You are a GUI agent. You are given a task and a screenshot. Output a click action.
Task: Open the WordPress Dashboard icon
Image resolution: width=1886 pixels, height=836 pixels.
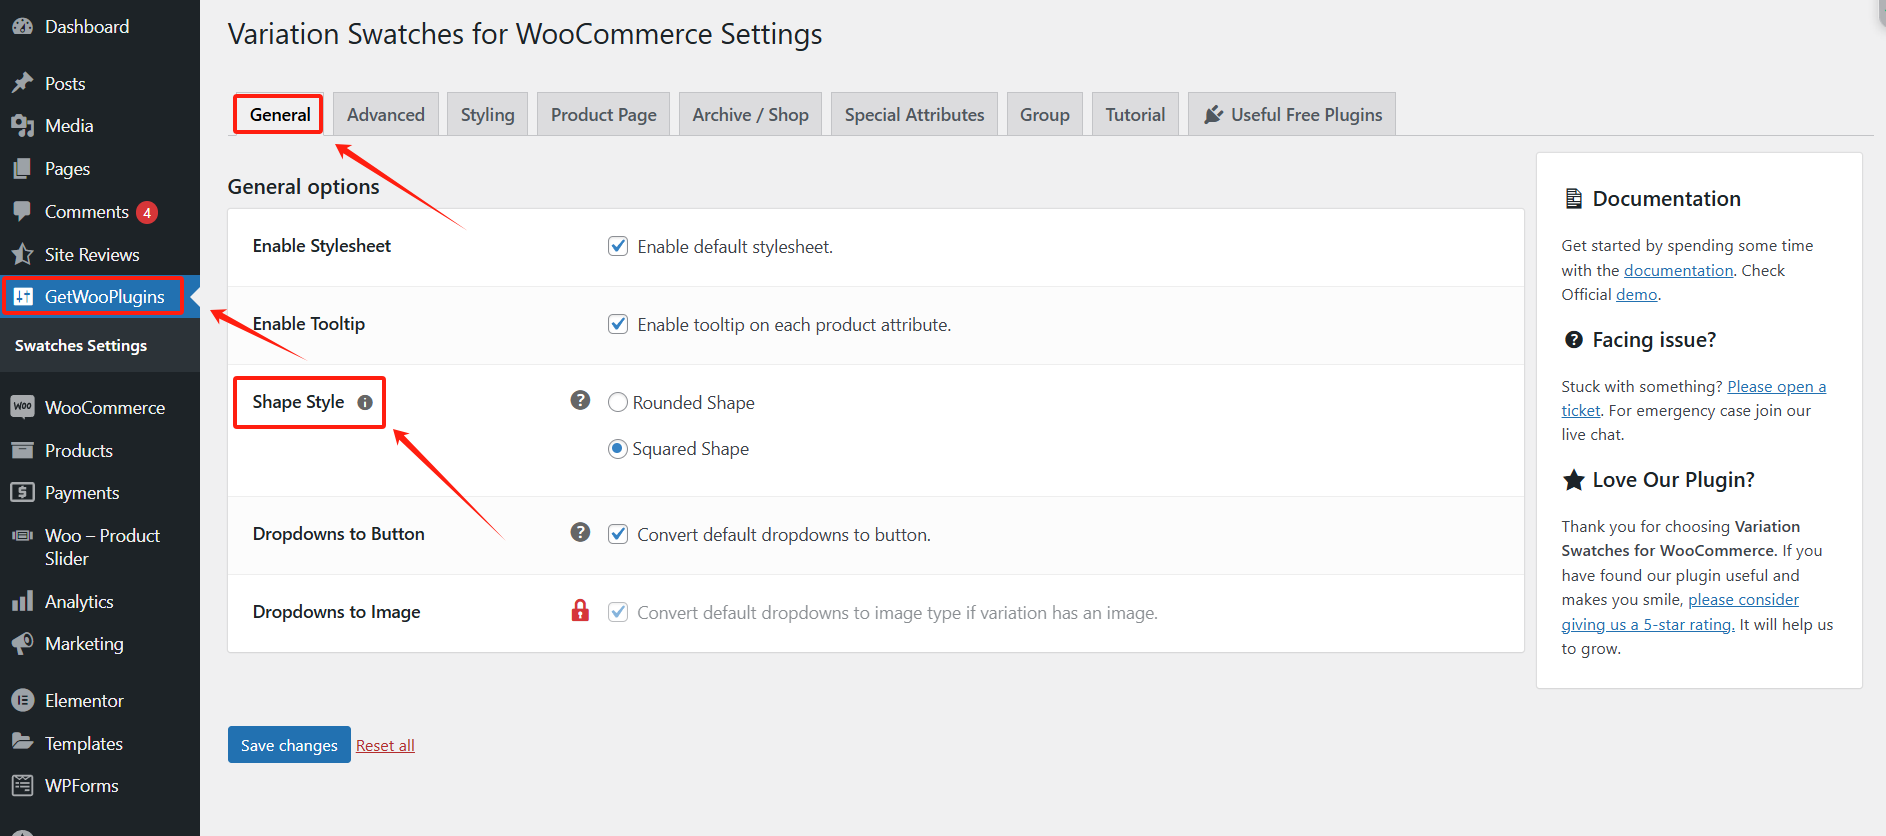point(22,25)
